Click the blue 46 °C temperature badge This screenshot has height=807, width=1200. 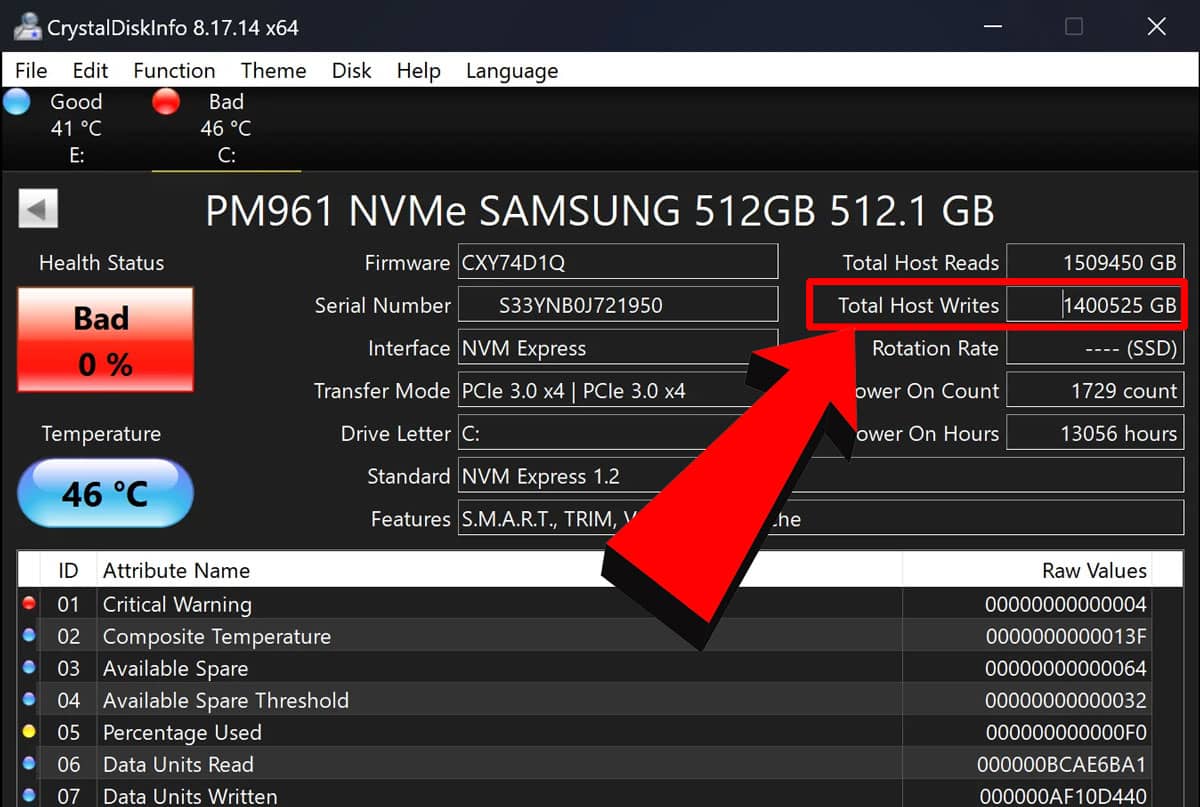point(104,492)
